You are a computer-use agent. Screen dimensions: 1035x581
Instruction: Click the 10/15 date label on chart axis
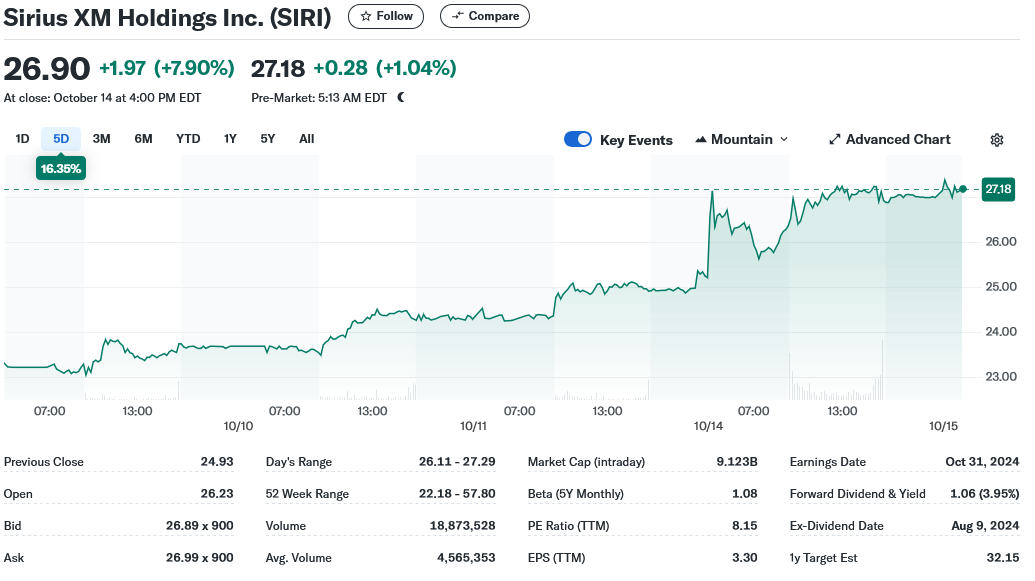point(943,427)
